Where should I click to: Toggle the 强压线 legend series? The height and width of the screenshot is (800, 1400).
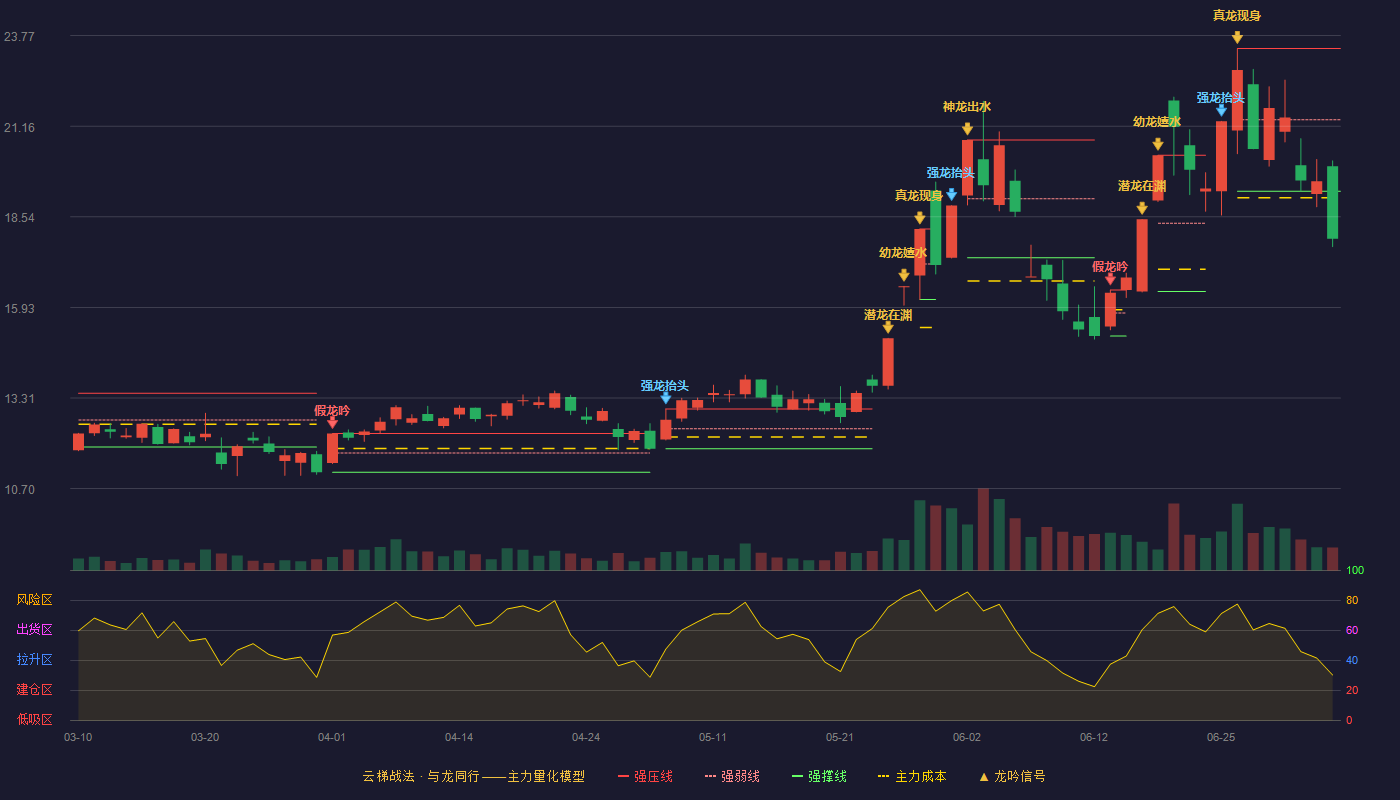click(645, 776)
